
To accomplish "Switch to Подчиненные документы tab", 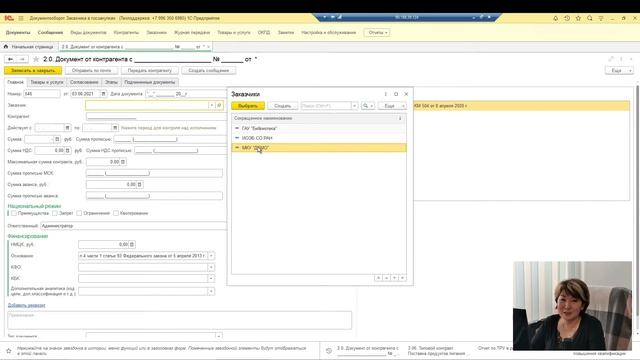I will (x=150, y=82).
